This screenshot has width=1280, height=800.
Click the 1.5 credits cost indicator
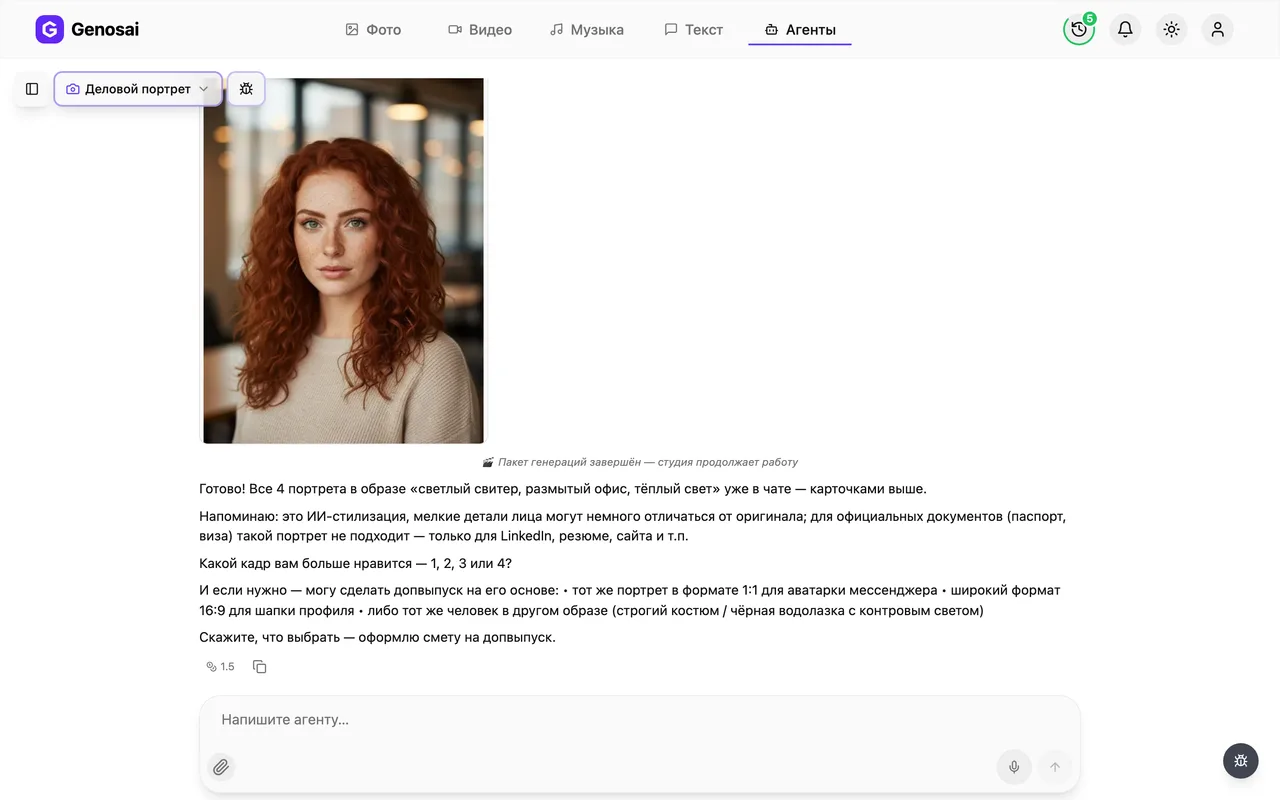point(220,667)
